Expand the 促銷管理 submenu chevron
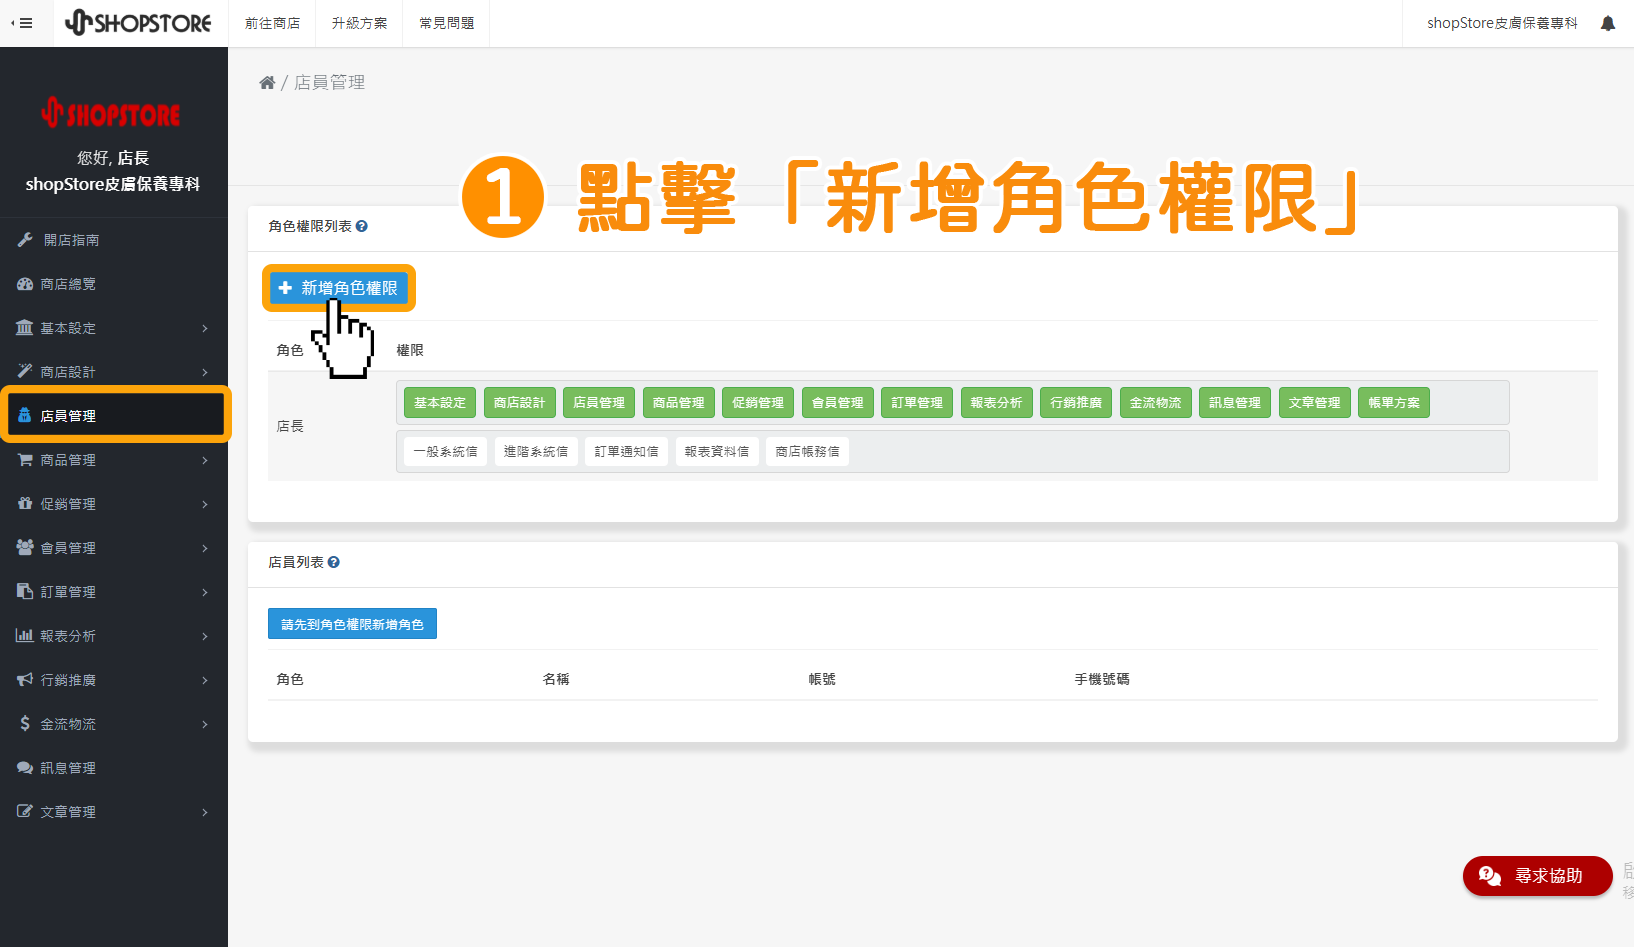The width and height of the screenshot is (1634, 947). (x=205, y=504)
